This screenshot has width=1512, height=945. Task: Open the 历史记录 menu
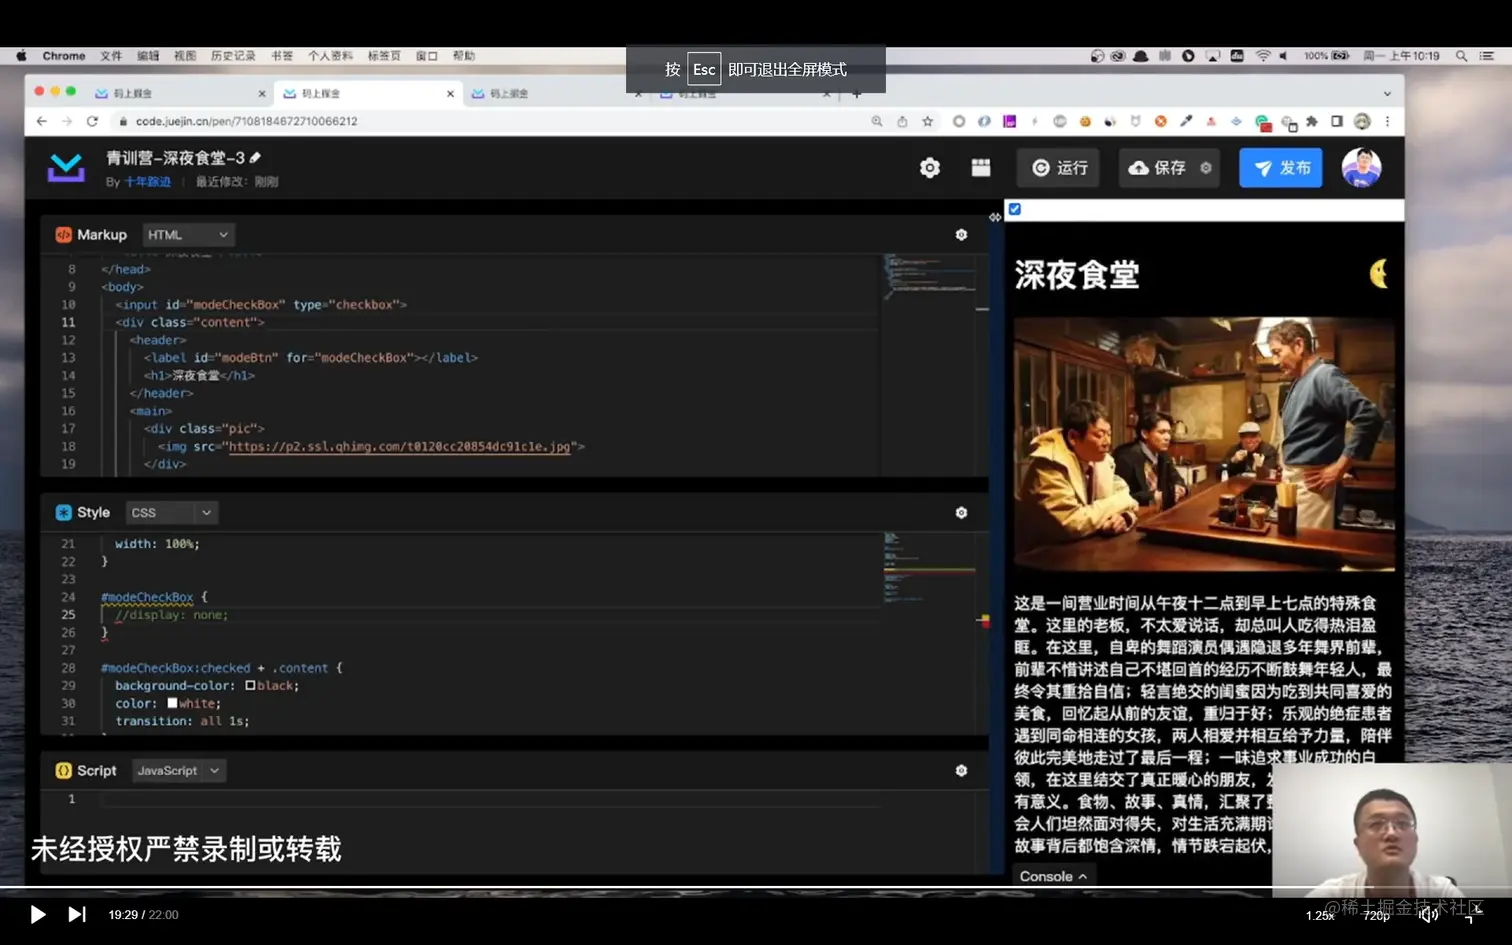coord(233,56)
